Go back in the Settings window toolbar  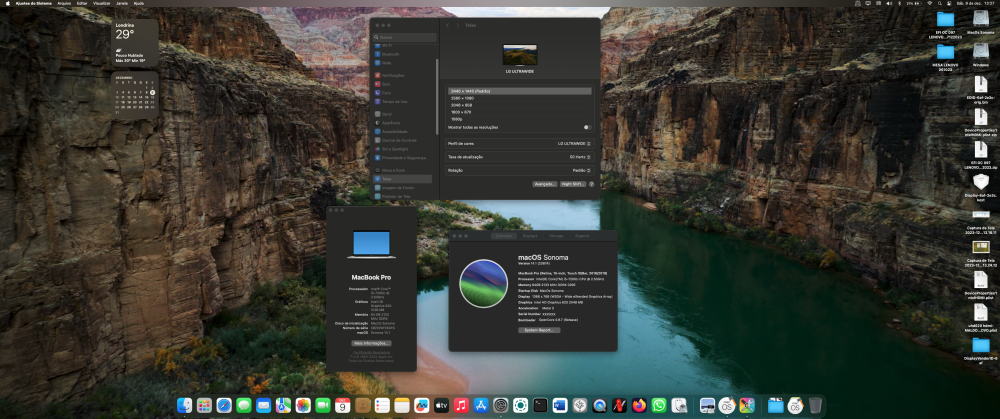(448, 25)
